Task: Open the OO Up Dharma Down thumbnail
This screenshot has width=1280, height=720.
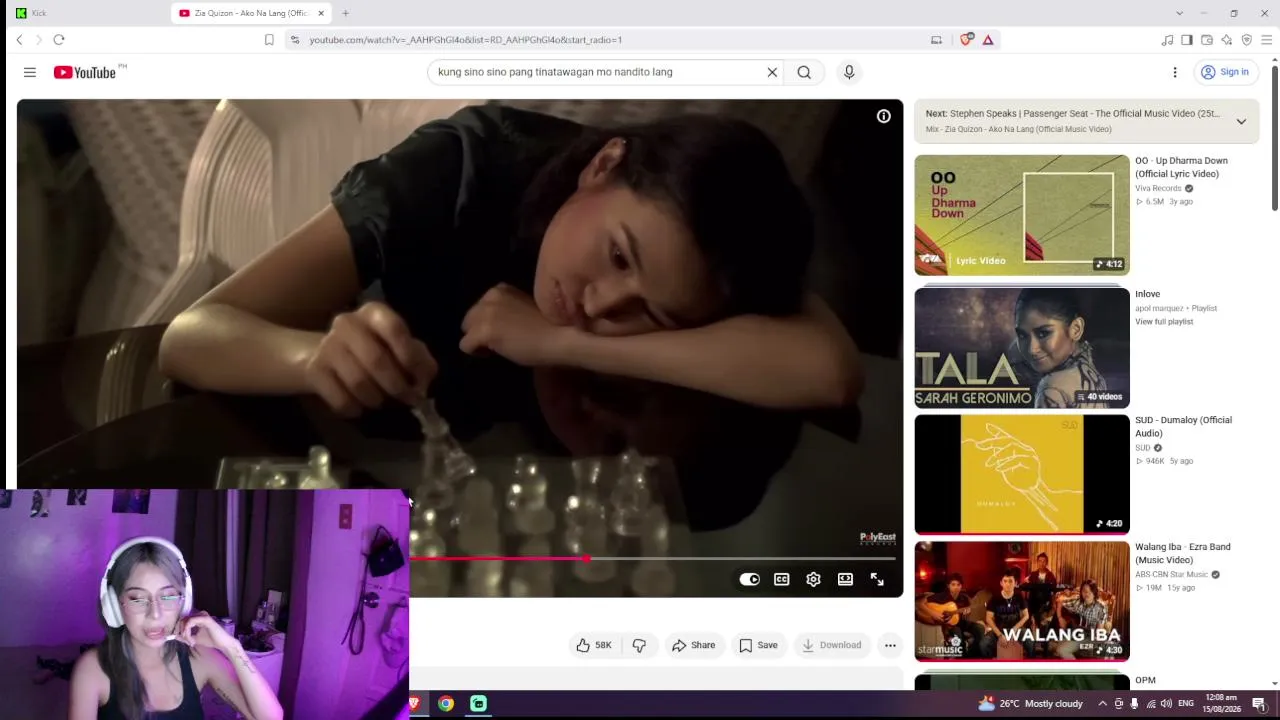Action: pyautogui.click(x=1022, y=215)
